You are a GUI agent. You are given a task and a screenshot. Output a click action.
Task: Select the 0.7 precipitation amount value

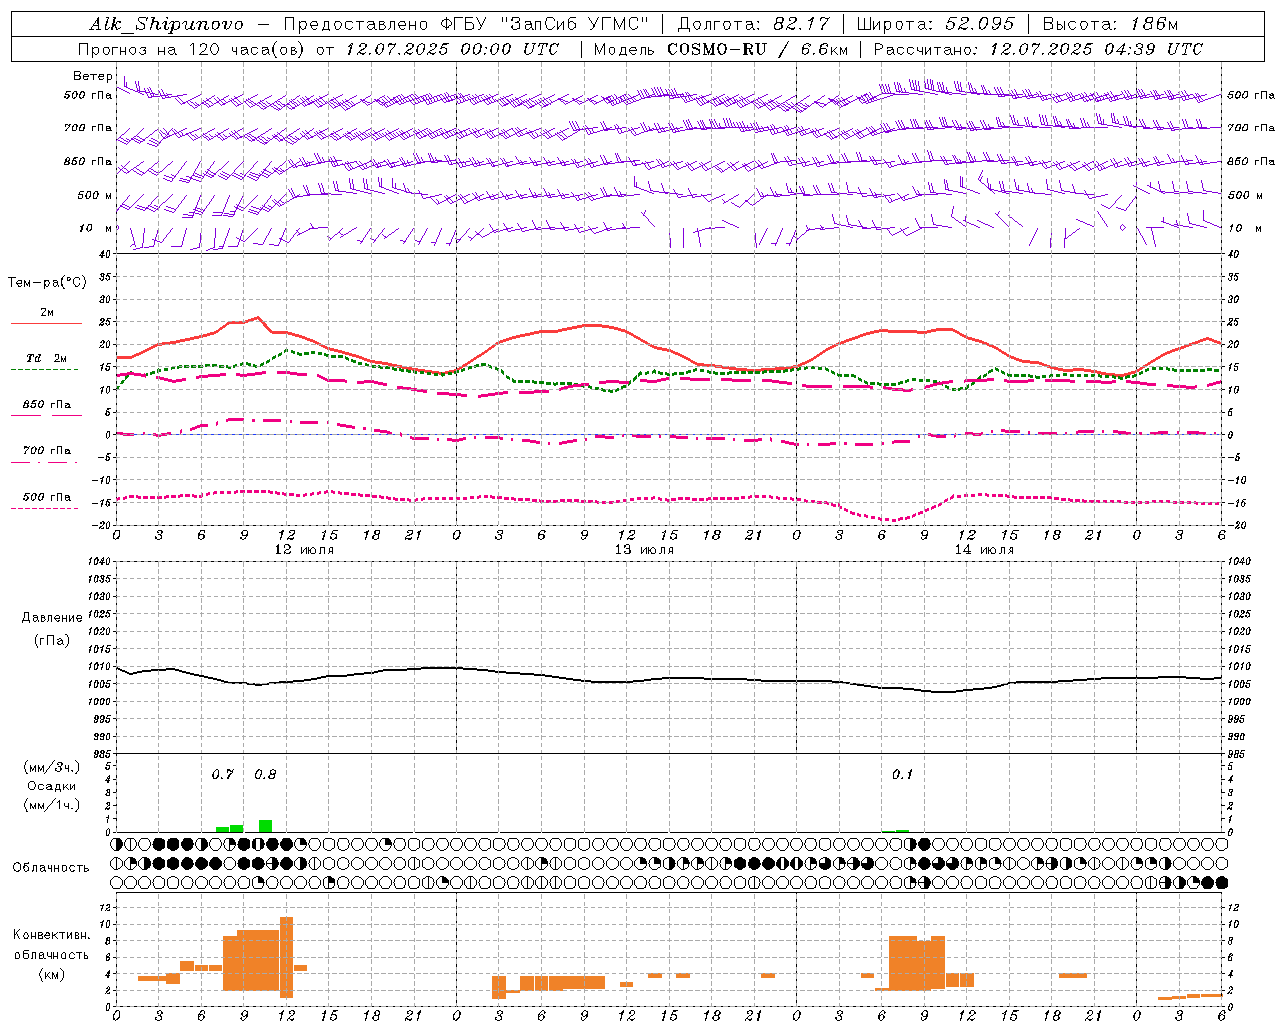click(222, 774)
